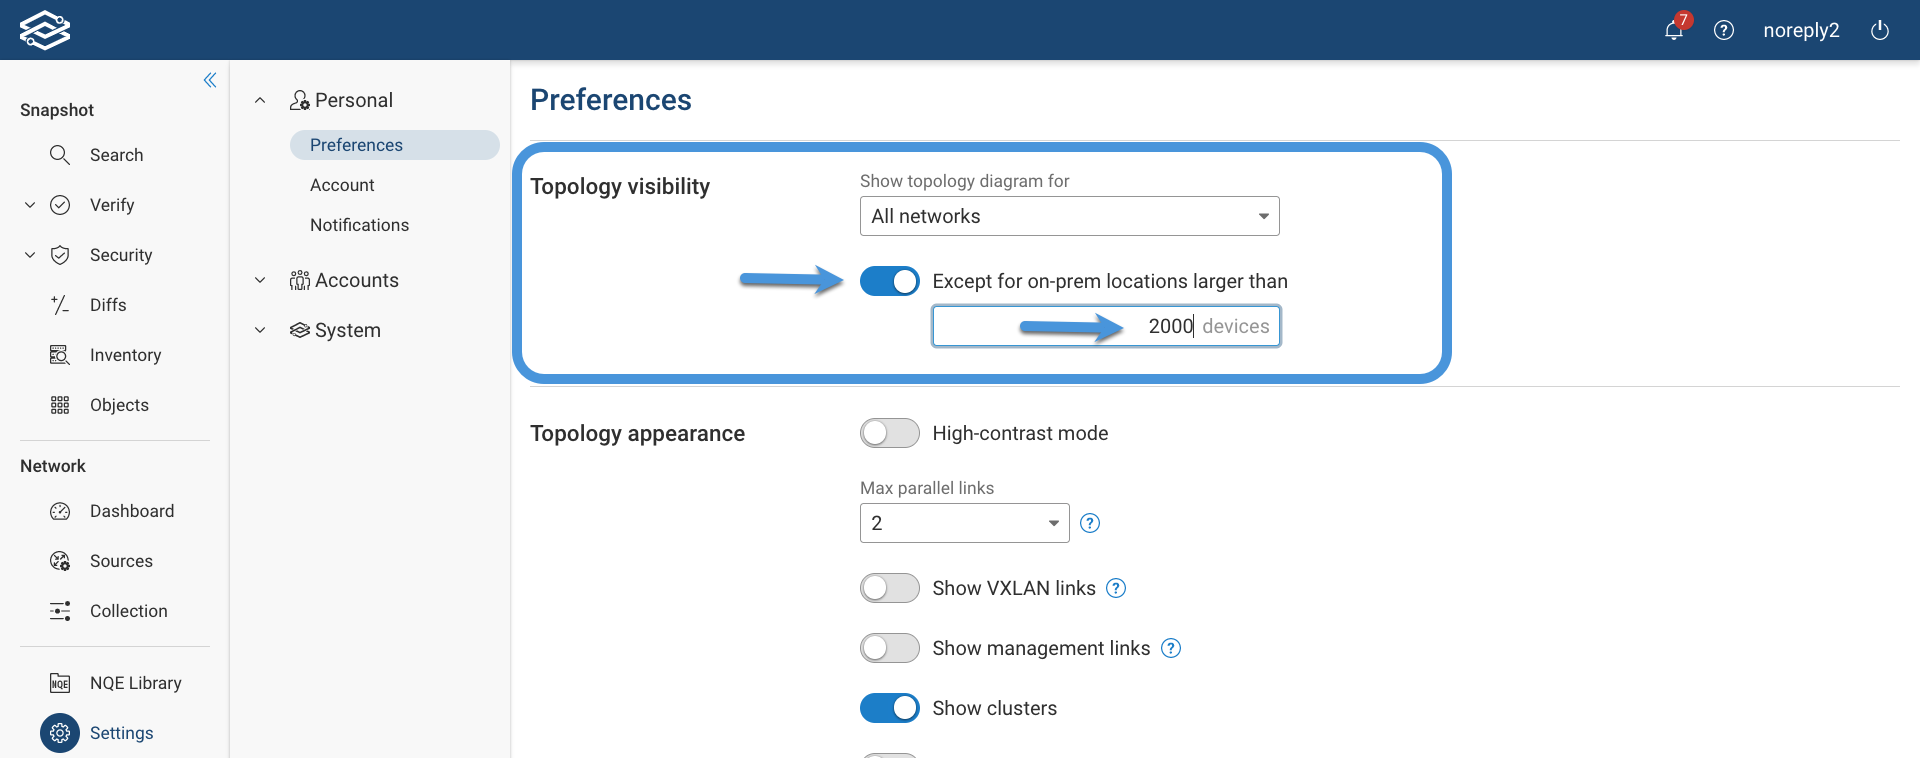Open the Max parallel links dropdown
The image size is (1920, 758).
[x=963, y=522]
